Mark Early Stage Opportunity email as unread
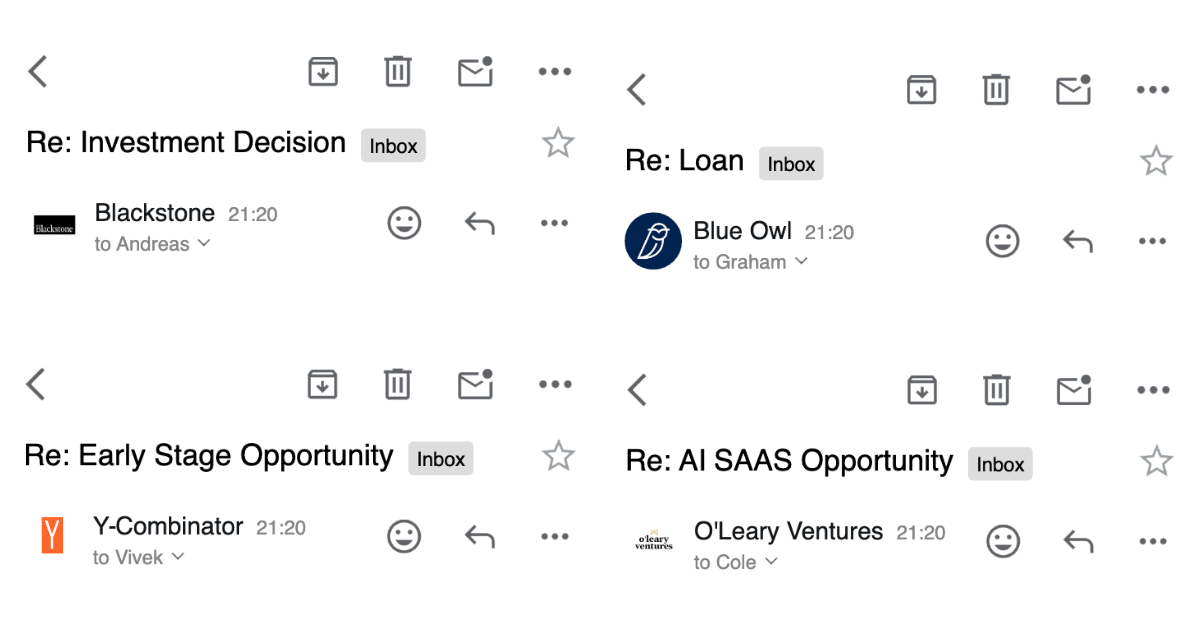Viewport: 1200px width, 630px height. 475,384
